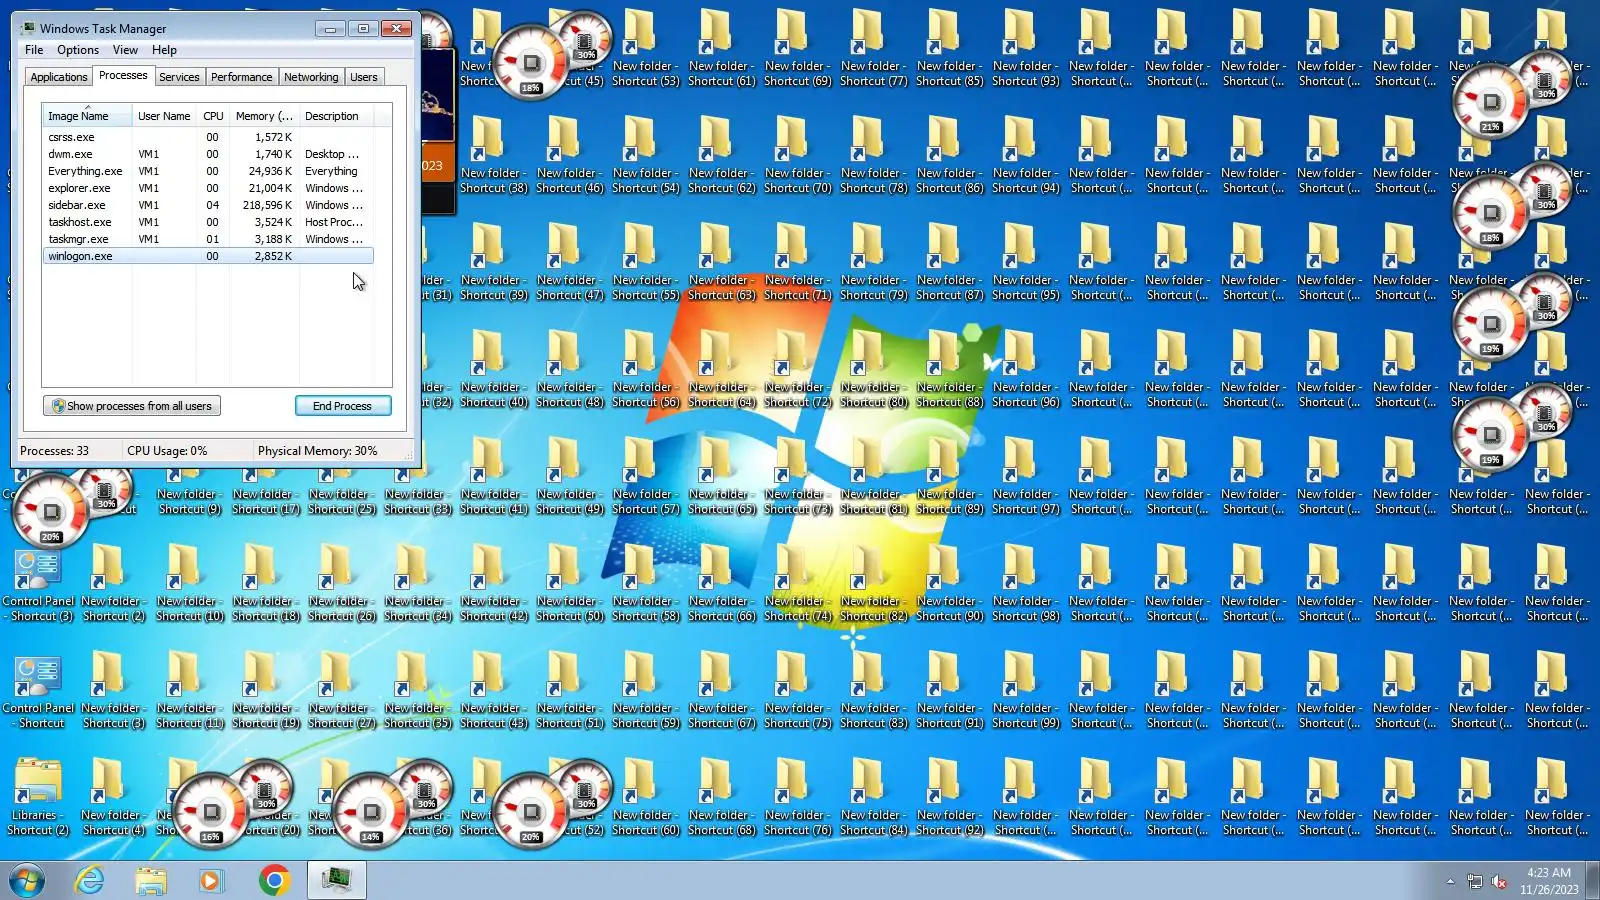Image resolution: width=1600 pixels, height=900 pixels.
Task: Click the muted volume tray icon
Action: click(1499, 881)
